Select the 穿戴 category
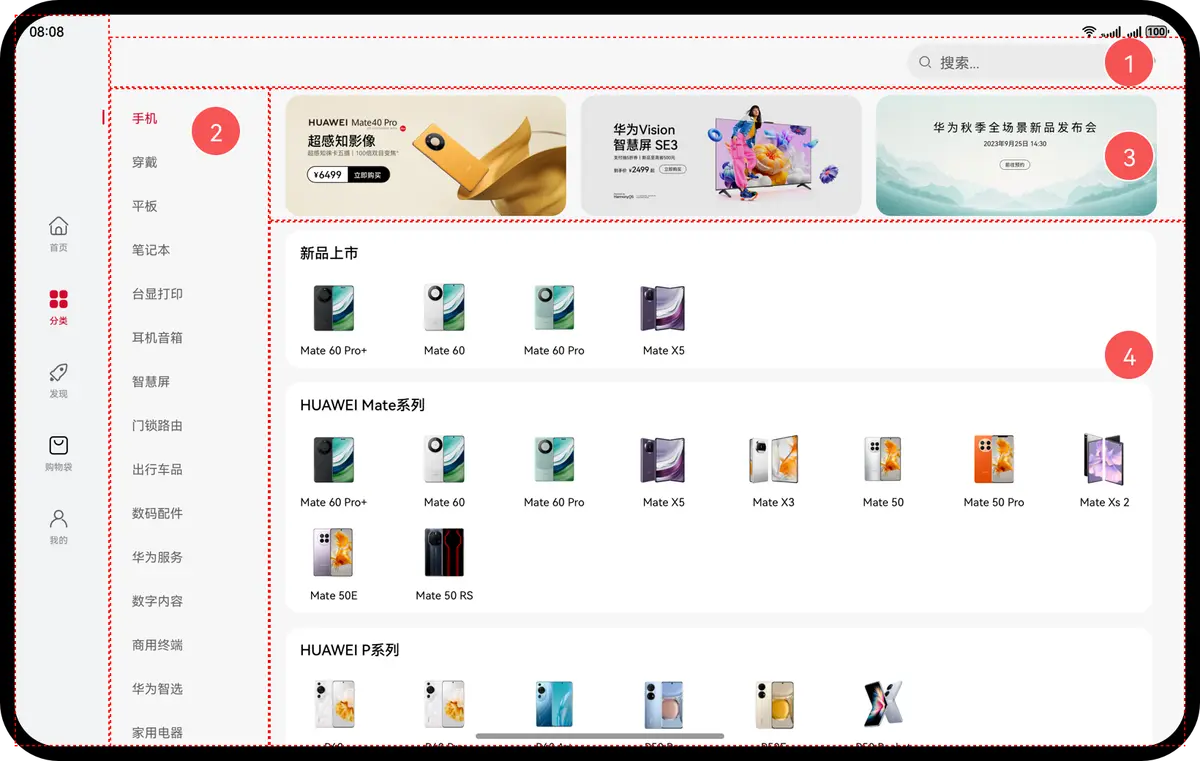The width and height of the screenshot is (1200, 761). click(x=145, y=162)
